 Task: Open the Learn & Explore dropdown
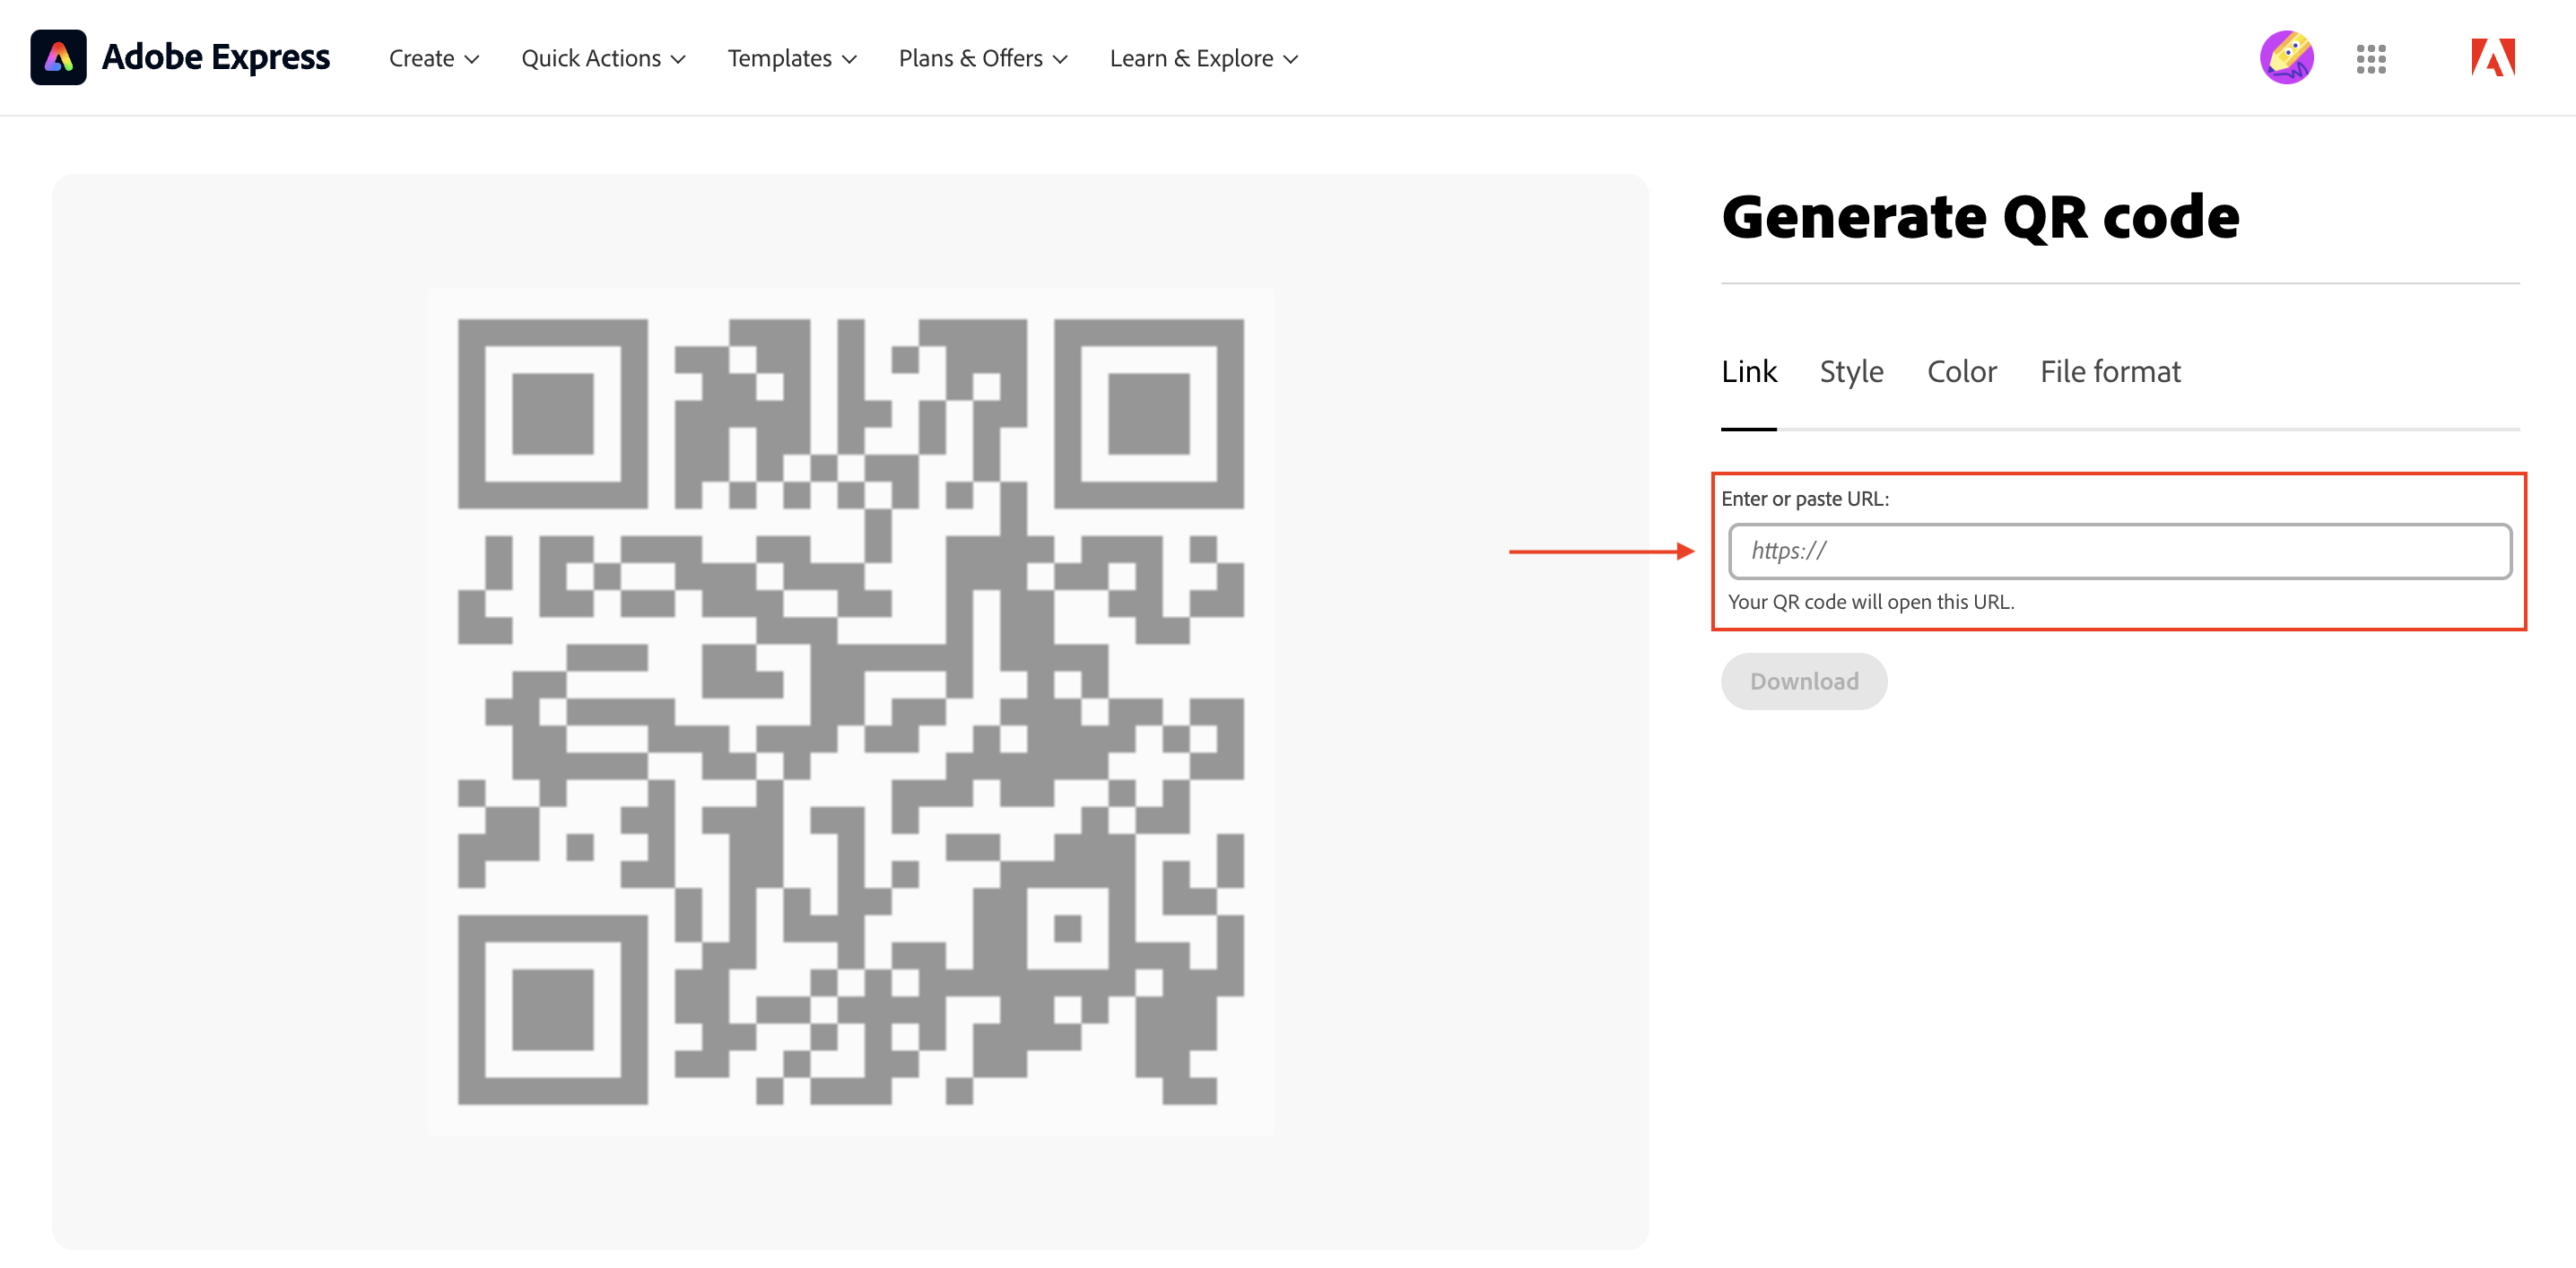1204,59
